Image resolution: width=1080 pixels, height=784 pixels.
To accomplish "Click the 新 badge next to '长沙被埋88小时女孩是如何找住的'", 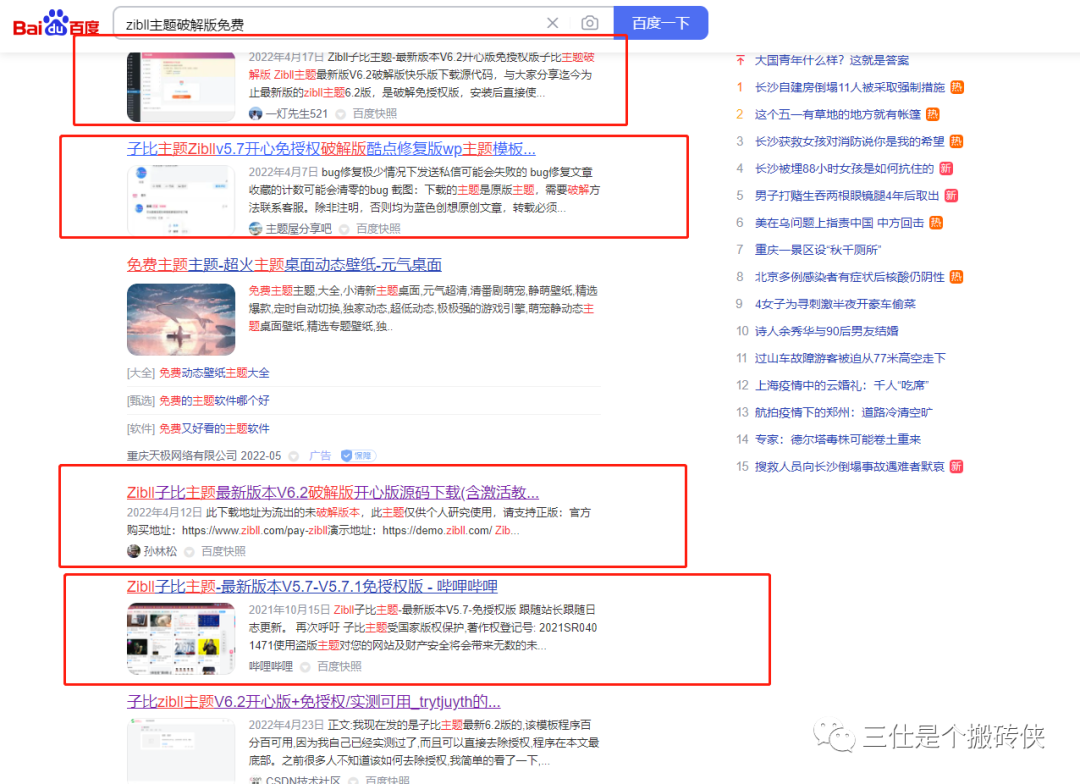I will pyautogui.click(x=945, y=168).
